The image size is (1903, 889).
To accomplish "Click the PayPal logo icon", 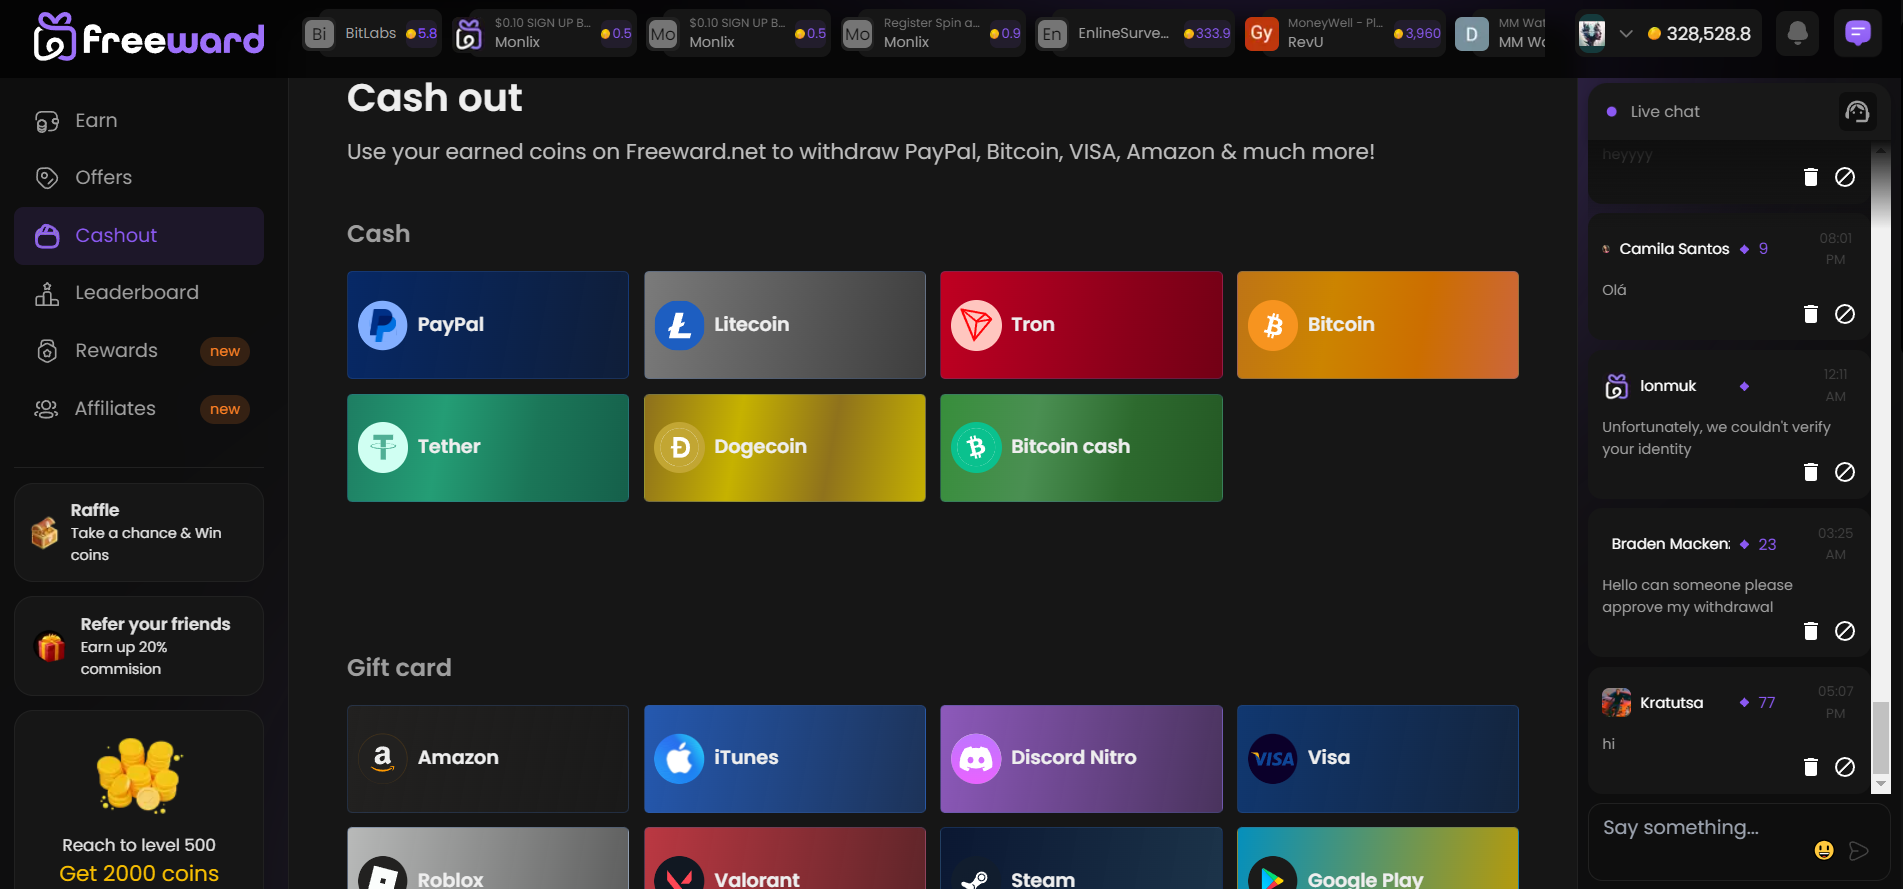I will click(x=383, y=325).
